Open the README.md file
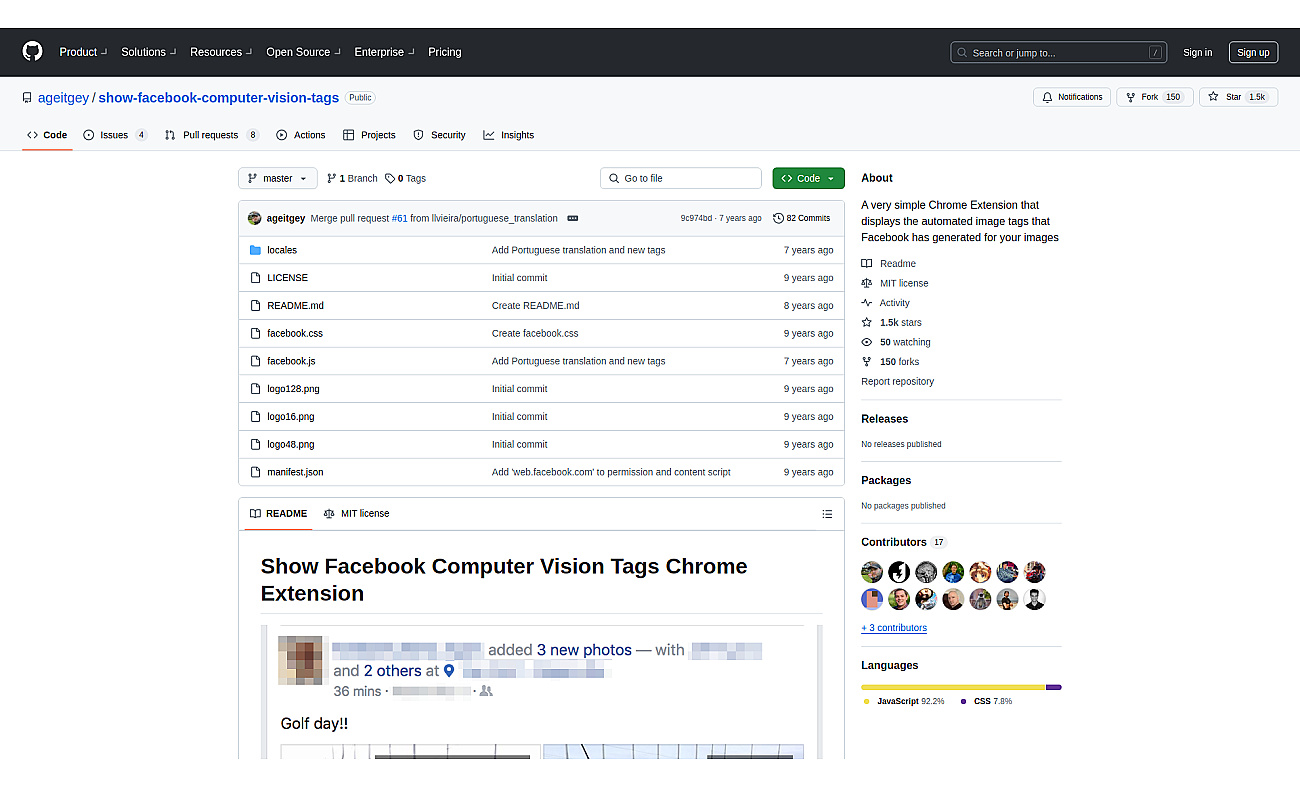Viewport: 1300px width, 788px height. (295, 306)
